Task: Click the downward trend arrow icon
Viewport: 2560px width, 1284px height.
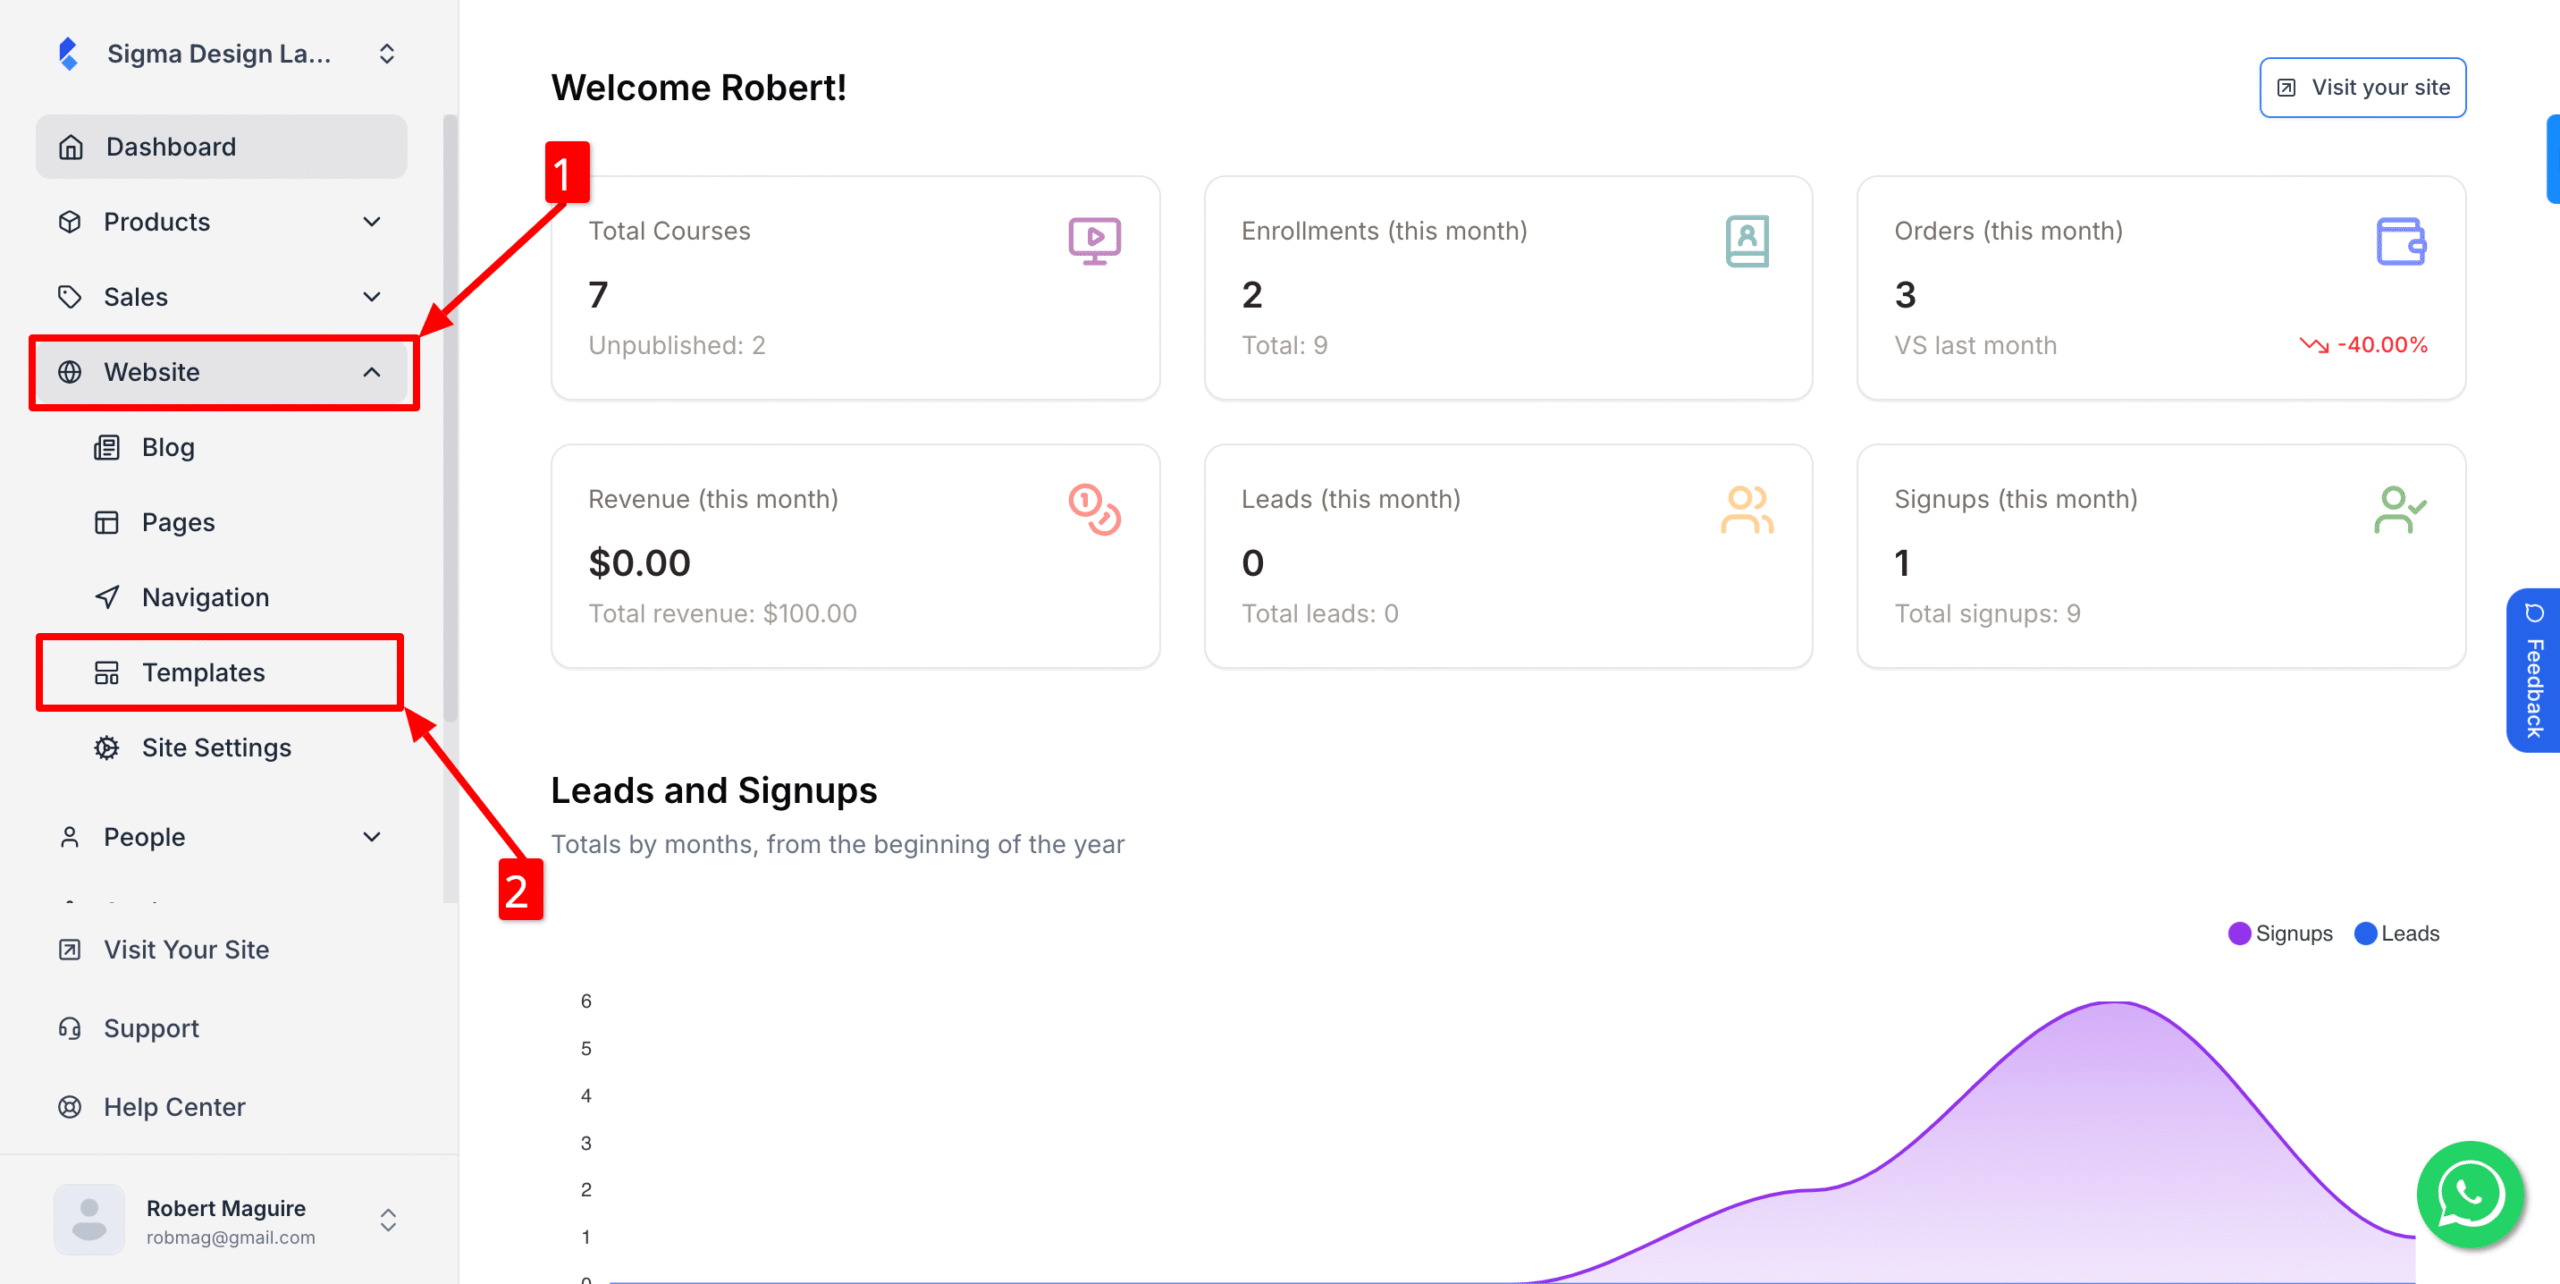Action: [x=2314, y=345]
